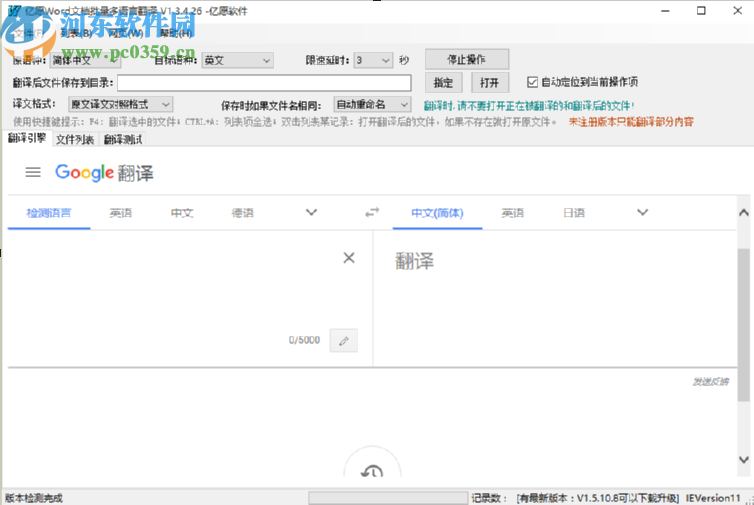Click the 发送反馈 link
754x505 pixels.
pyautogui.click(x=710, y=382)
